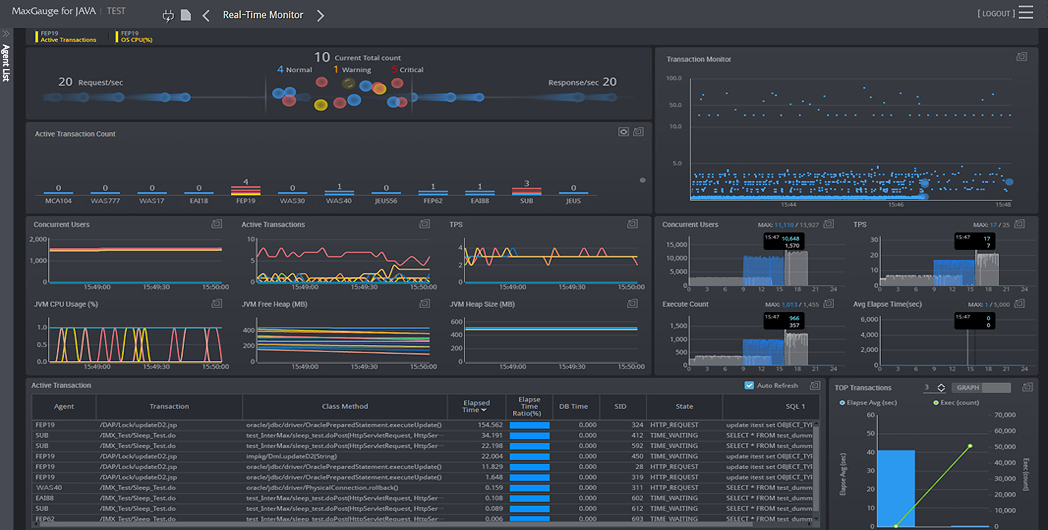Image resolution: width=1048 pixels, height=530 pixels.
Task: Maximize the right Concurrent Users bar chart
Action: pyautogui.click(x=829, y=224)
